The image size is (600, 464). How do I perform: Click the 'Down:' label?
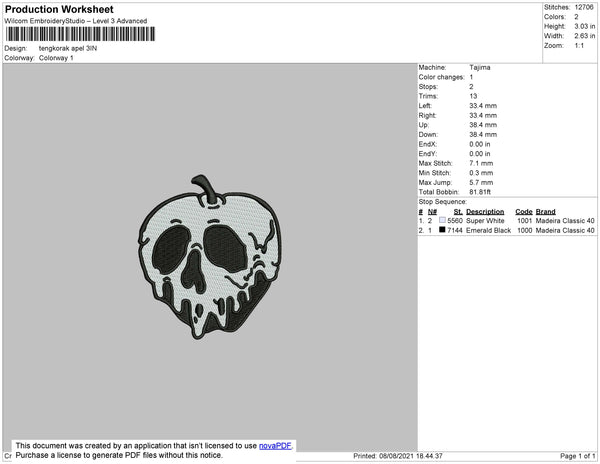pos(428,134)
